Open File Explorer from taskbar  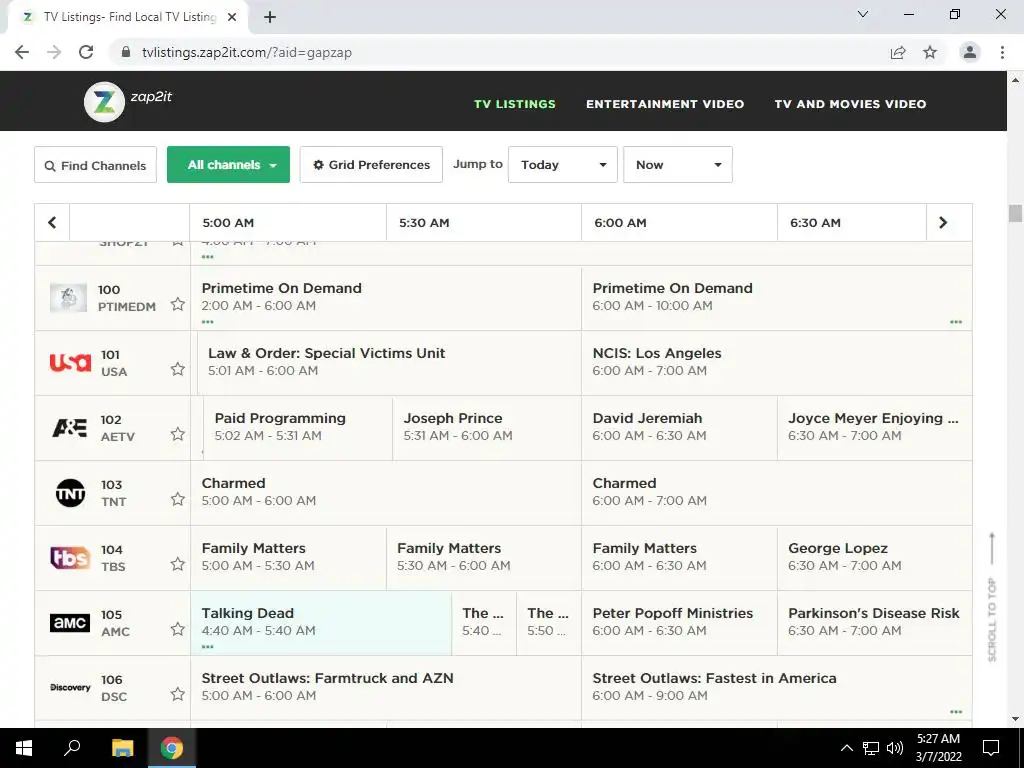[x=122, y=748]
